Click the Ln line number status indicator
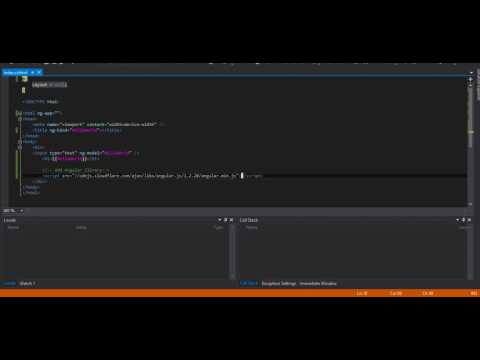Image resolution: width=480 pixels, height=360 pixels. coord(362,293)
